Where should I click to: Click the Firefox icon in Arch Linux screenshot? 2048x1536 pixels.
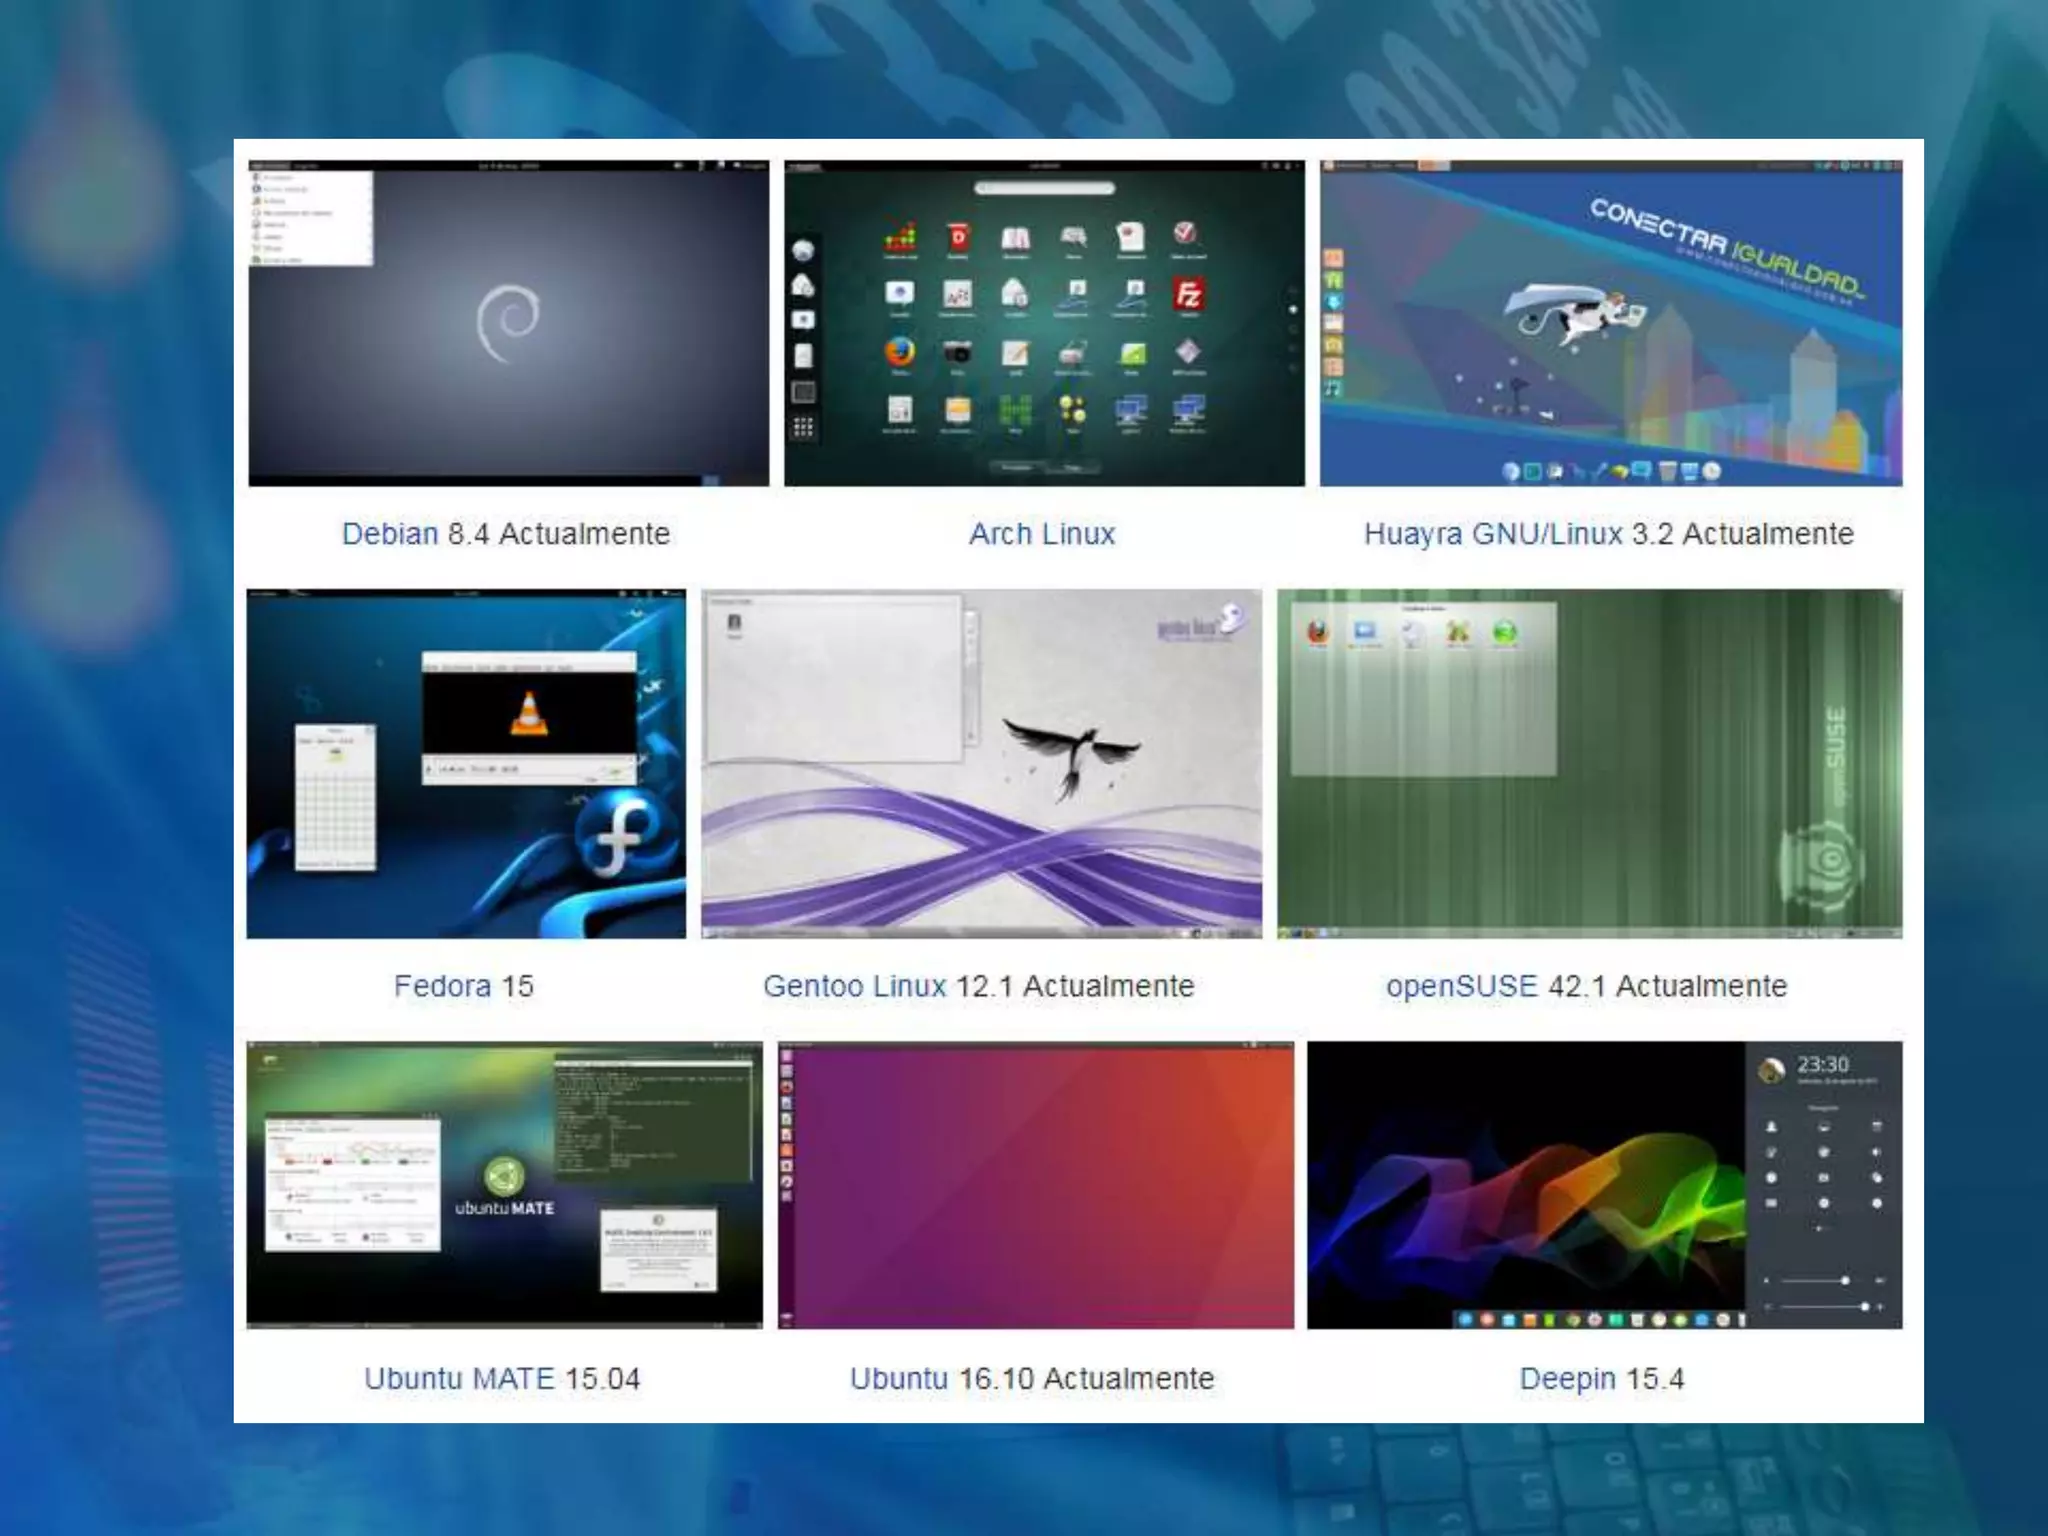click(x=899, y=352)
